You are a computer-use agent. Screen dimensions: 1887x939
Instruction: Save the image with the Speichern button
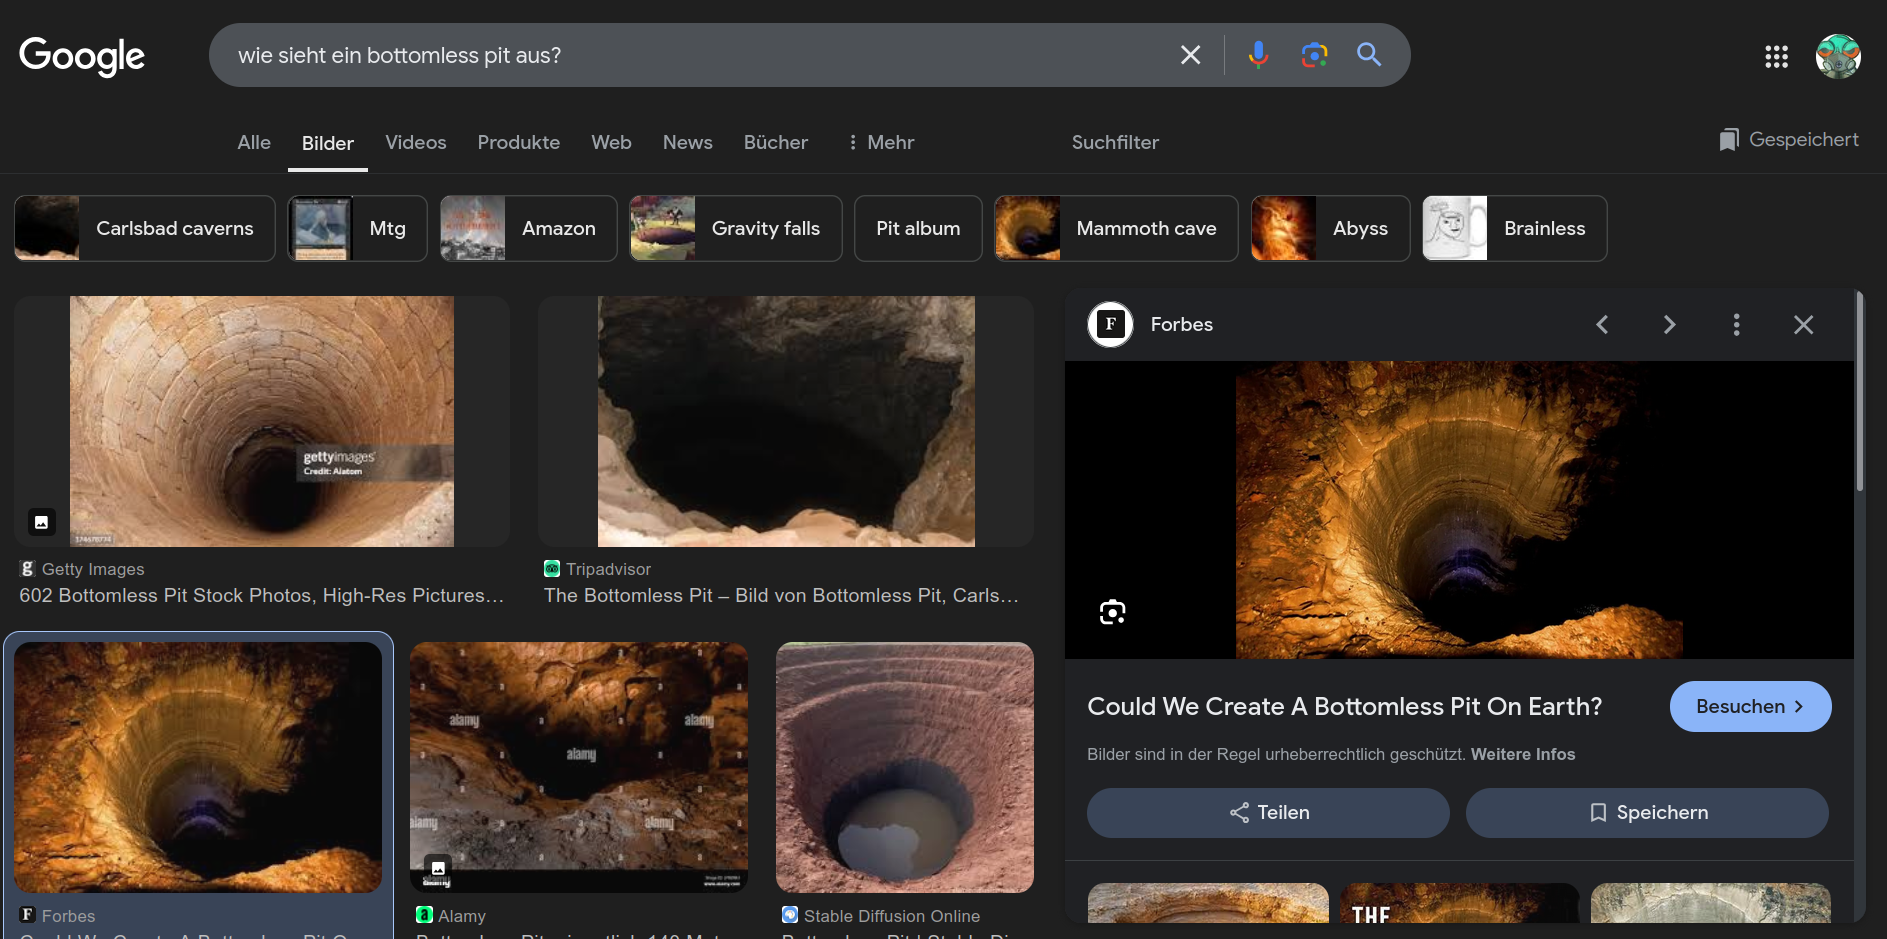point(1647,813)
